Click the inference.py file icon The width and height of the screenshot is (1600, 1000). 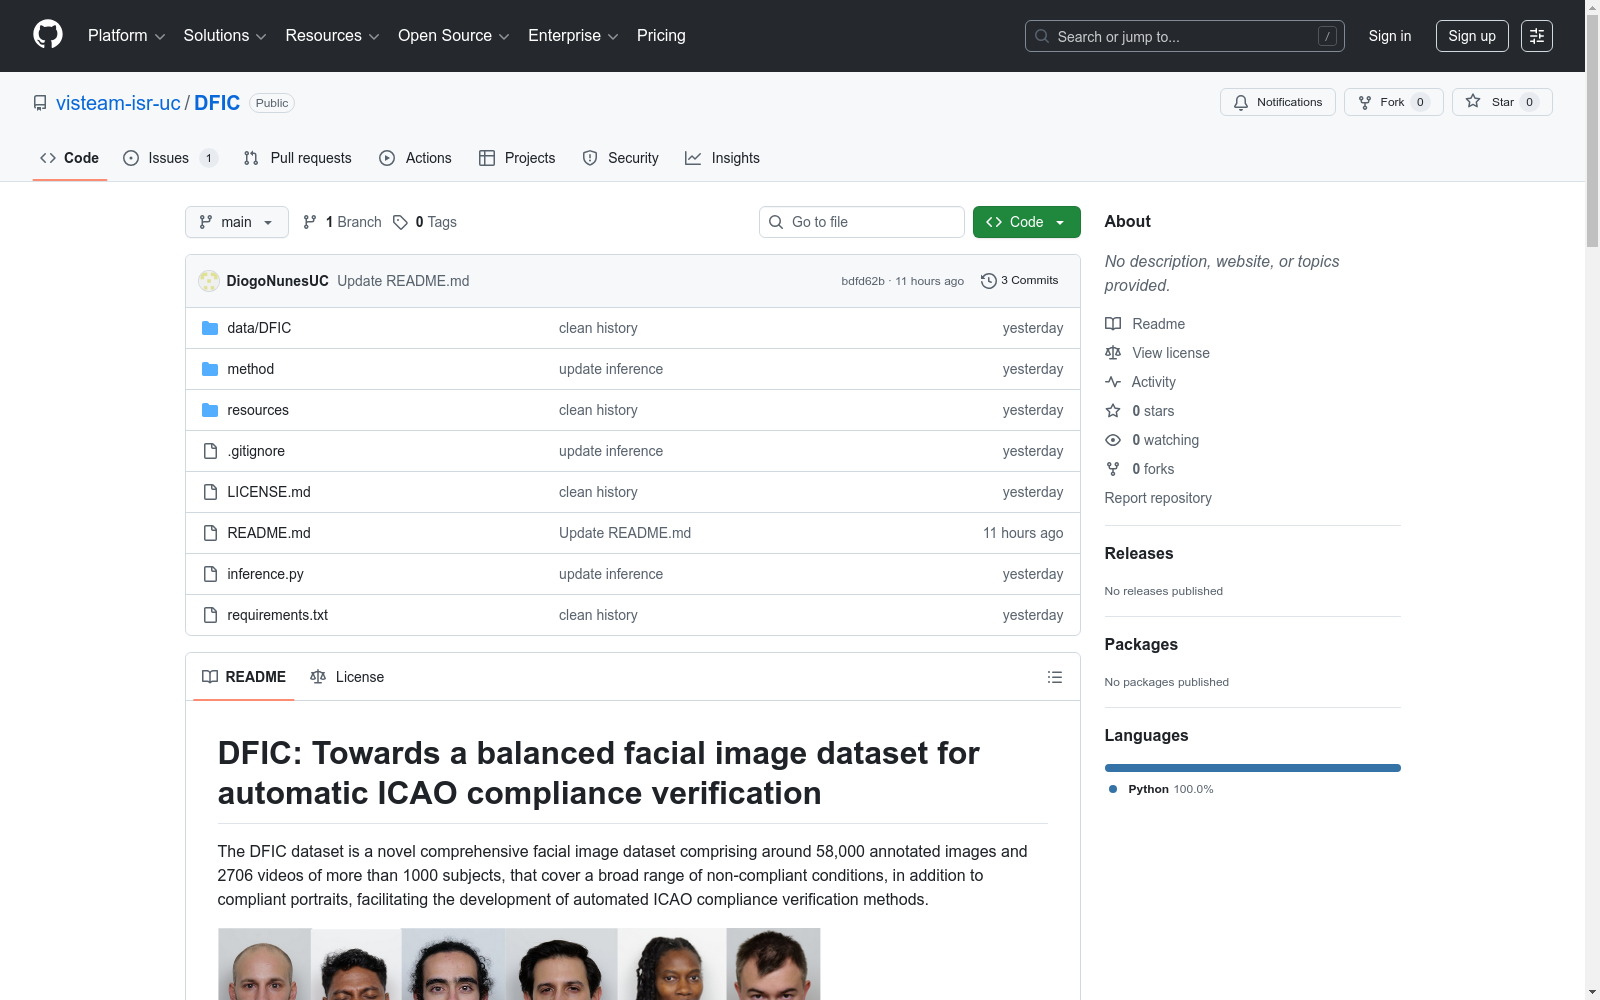[x=210, y=574]
